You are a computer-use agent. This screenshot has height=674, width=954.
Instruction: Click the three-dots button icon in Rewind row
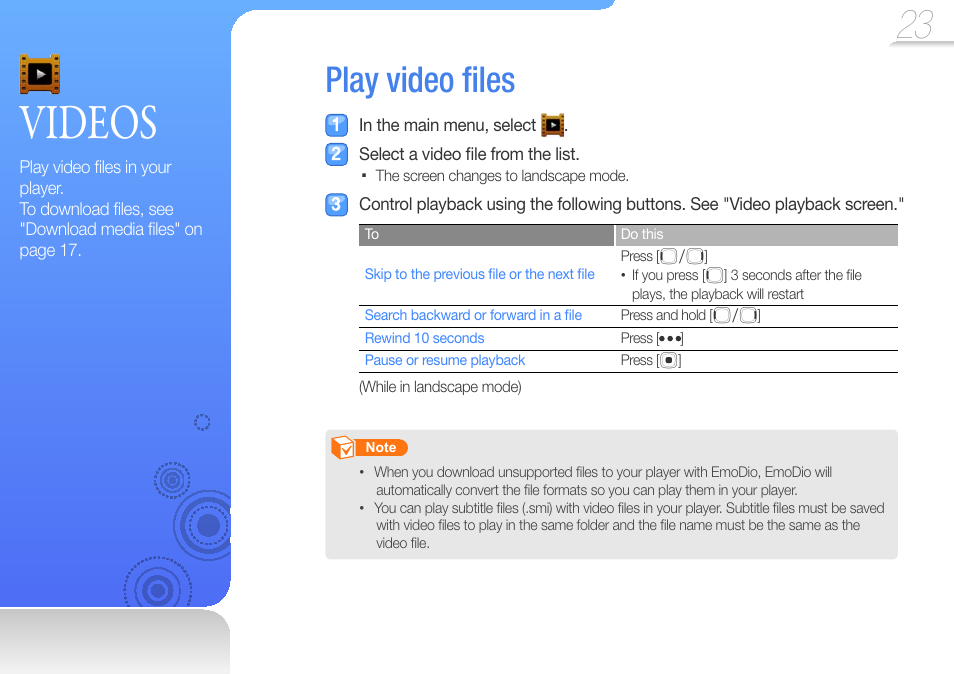[x=670, y=338]
